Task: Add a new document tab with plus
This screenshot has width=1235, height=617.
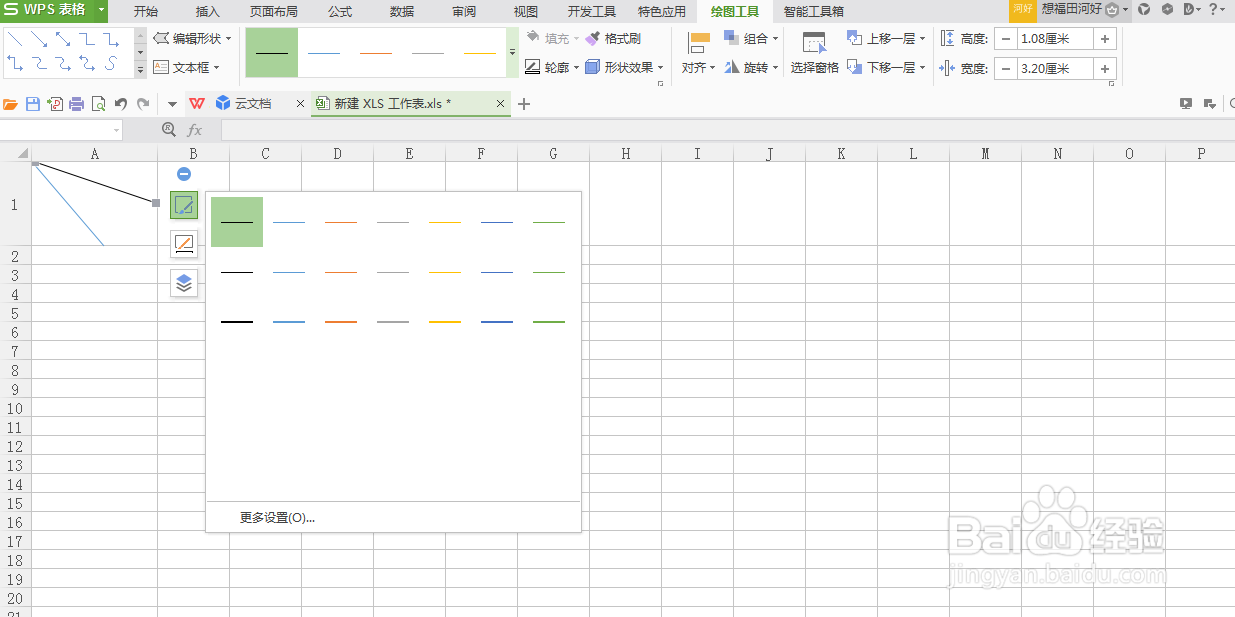Action: click(523, 104)
